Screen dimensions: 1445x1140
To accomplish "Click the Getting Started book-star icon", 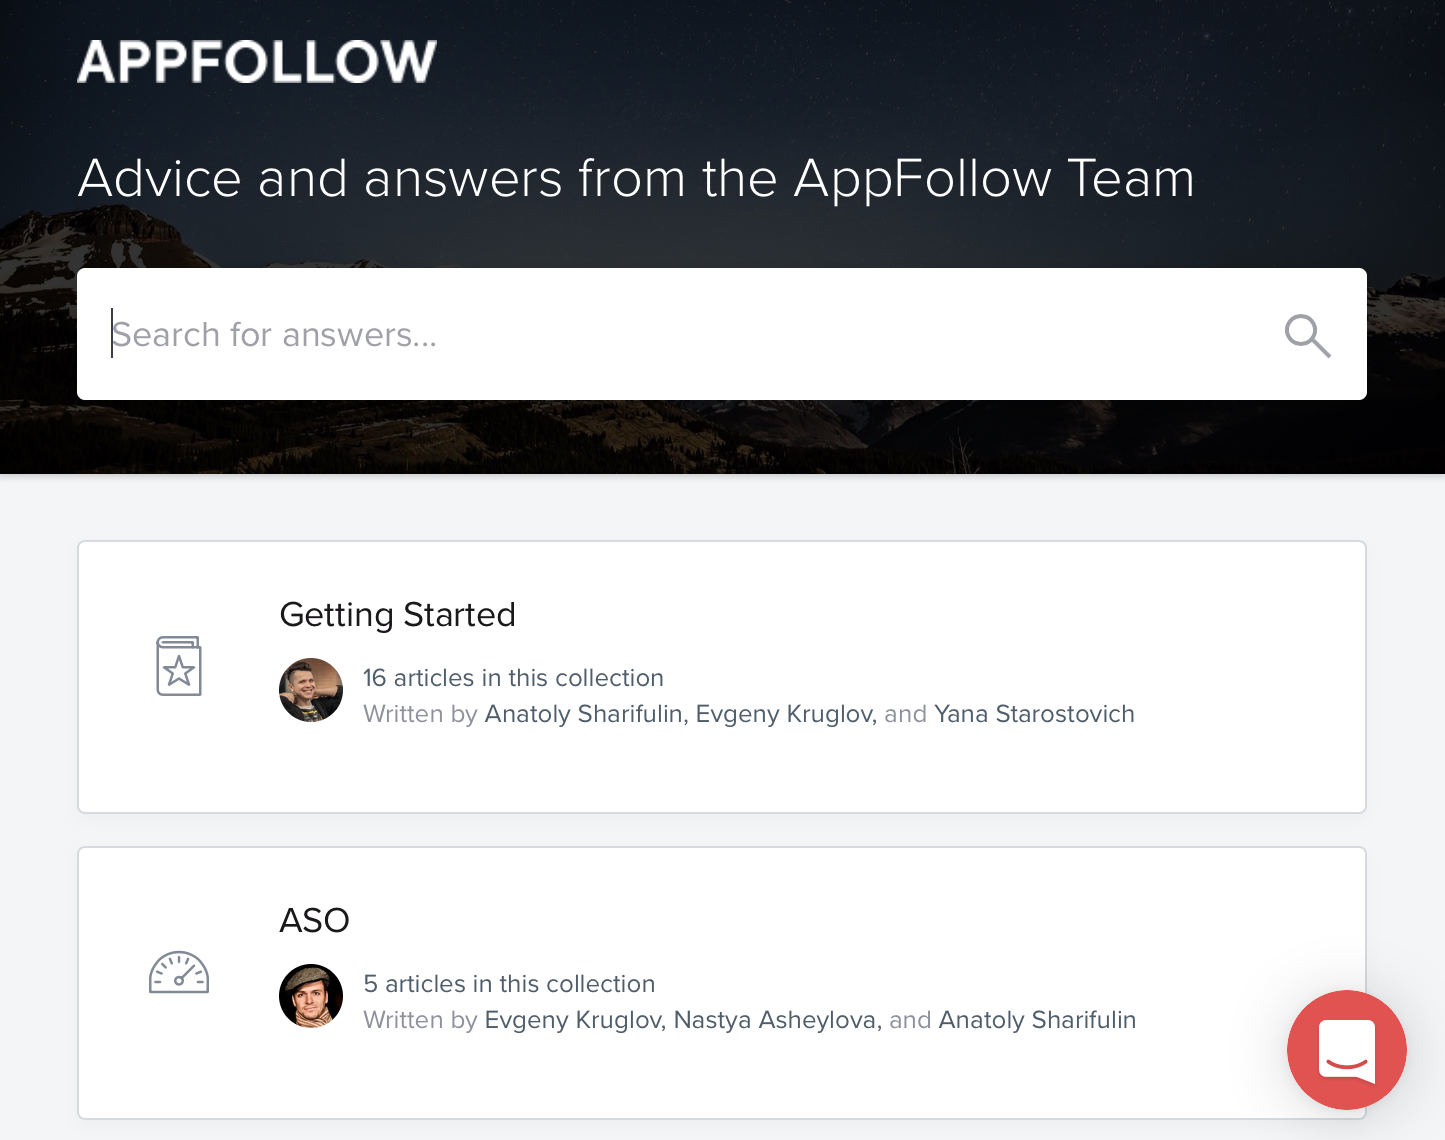I will click(179, 666).
